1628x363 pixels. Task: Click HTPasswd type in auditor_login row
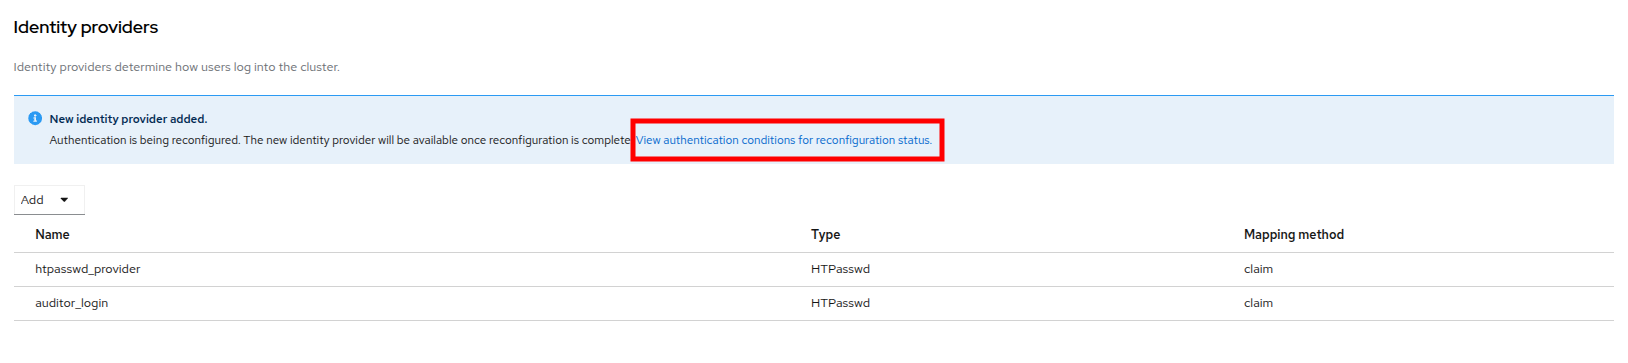840,303
